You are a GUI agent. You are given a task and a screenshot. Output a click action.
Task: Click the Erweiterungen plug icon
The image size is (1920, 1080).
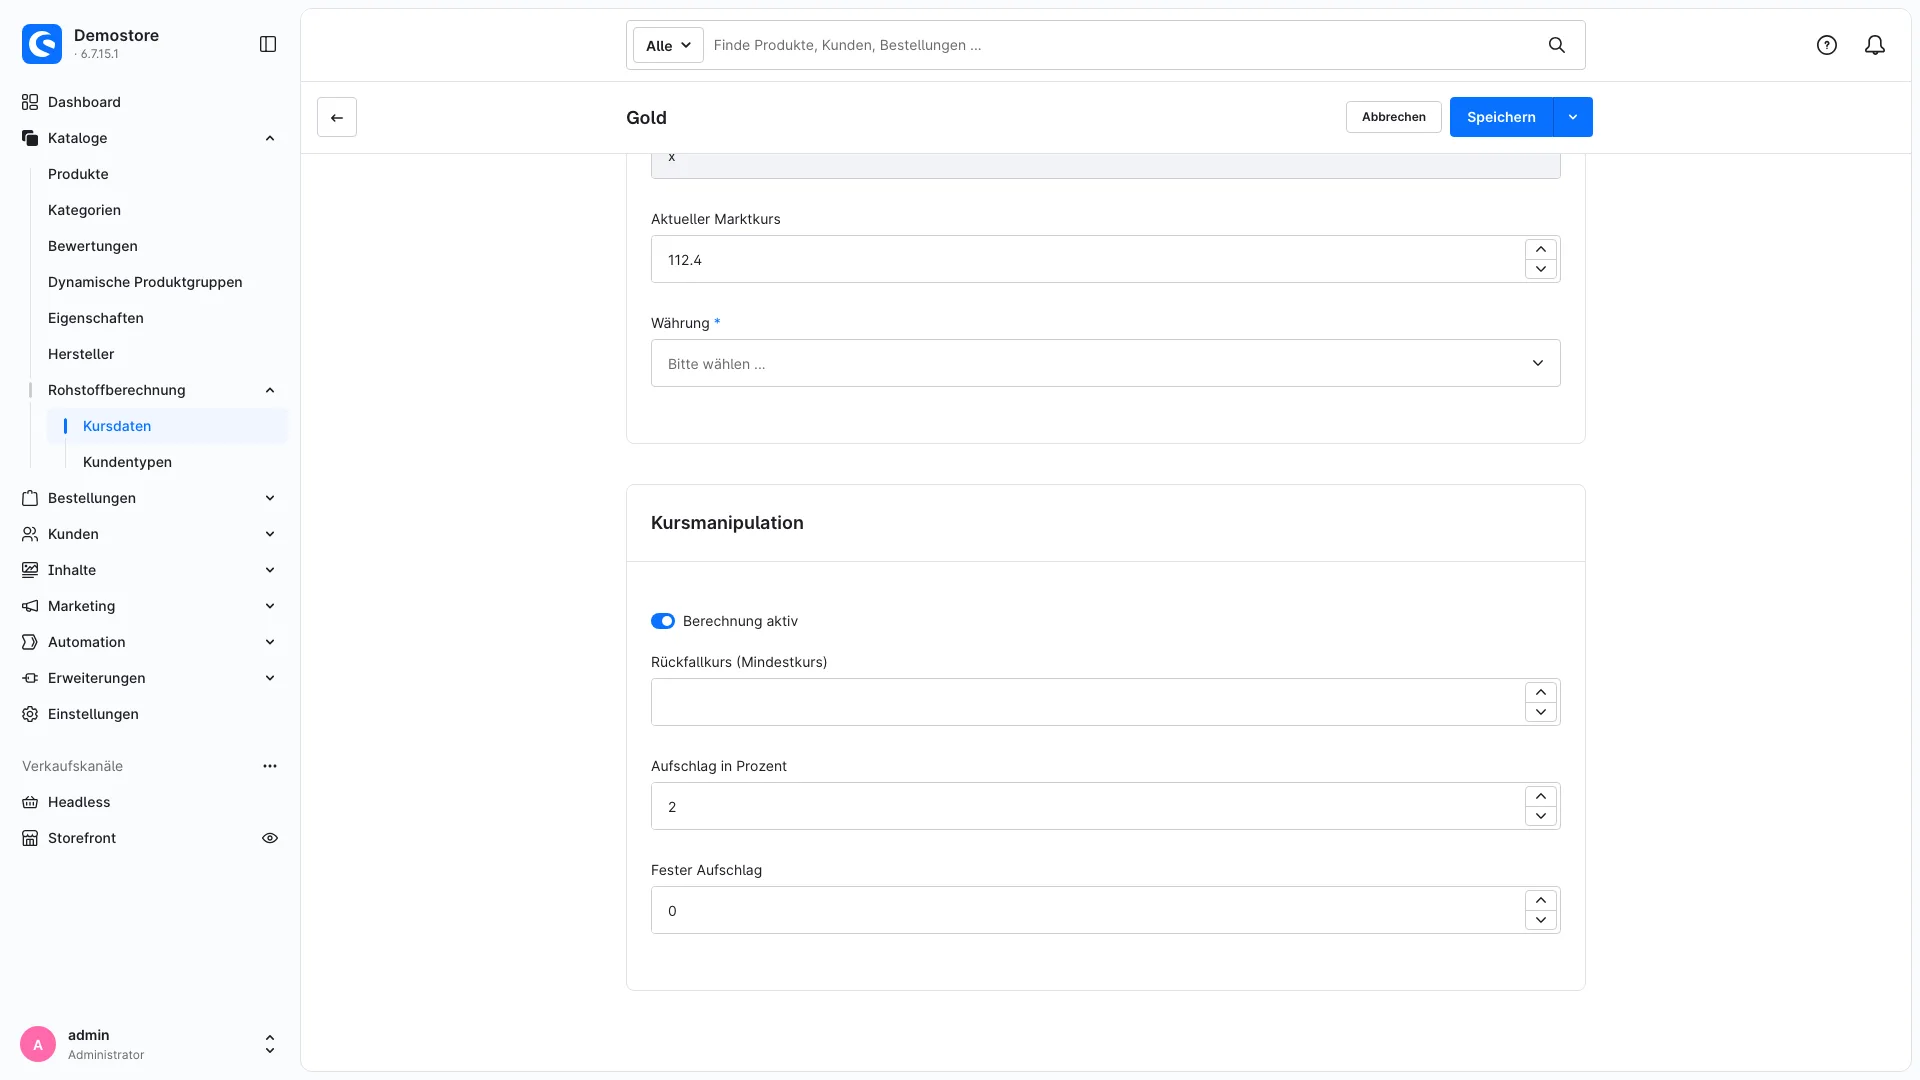pyautogui.click(x=30, y=678)
